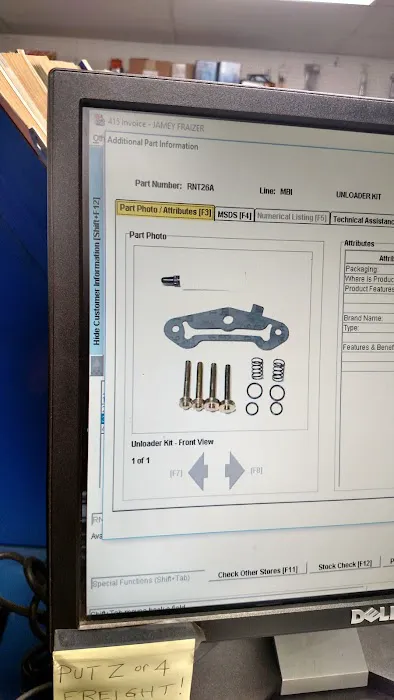Select the Type attribute row
The height and width of the screenshot is (700, 394).
tap(369, 328)
